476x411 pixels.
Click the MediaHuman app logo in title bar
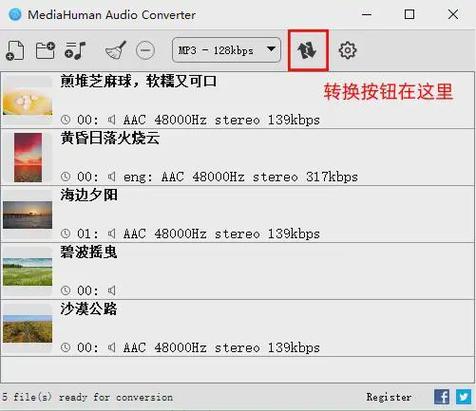[15, 15]
